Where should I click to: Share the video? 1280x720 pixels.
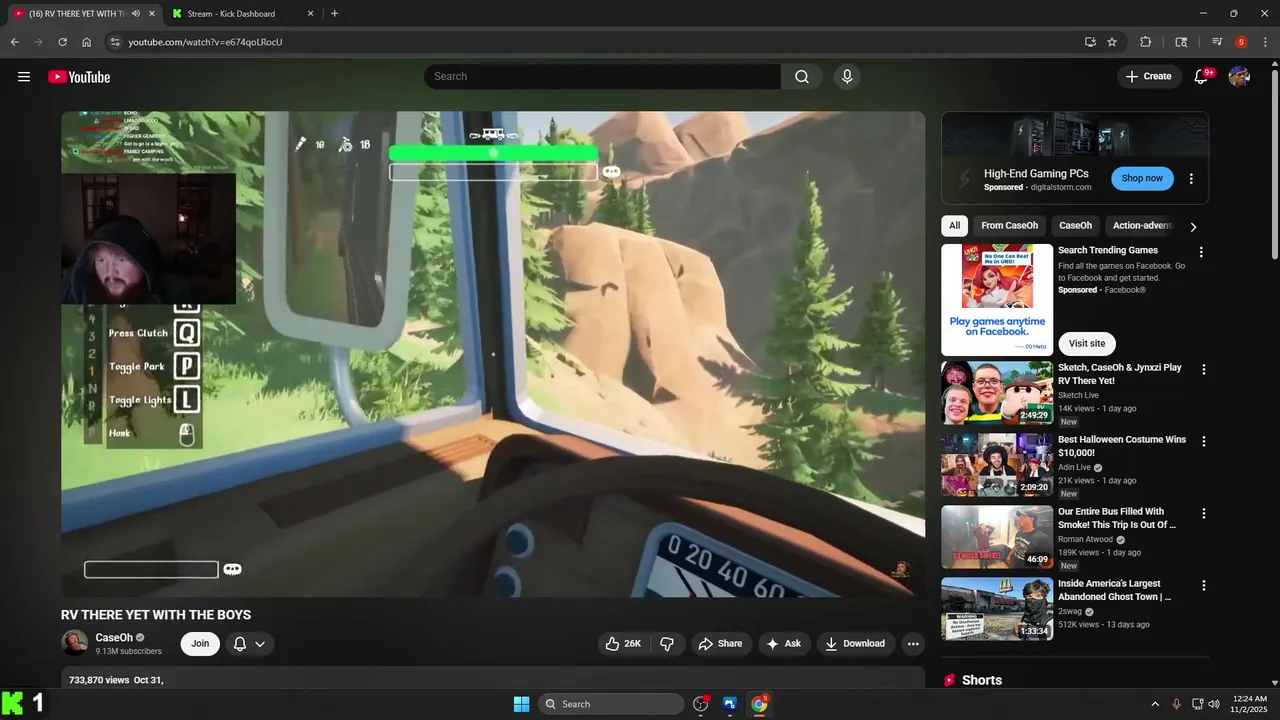point(720,644)
